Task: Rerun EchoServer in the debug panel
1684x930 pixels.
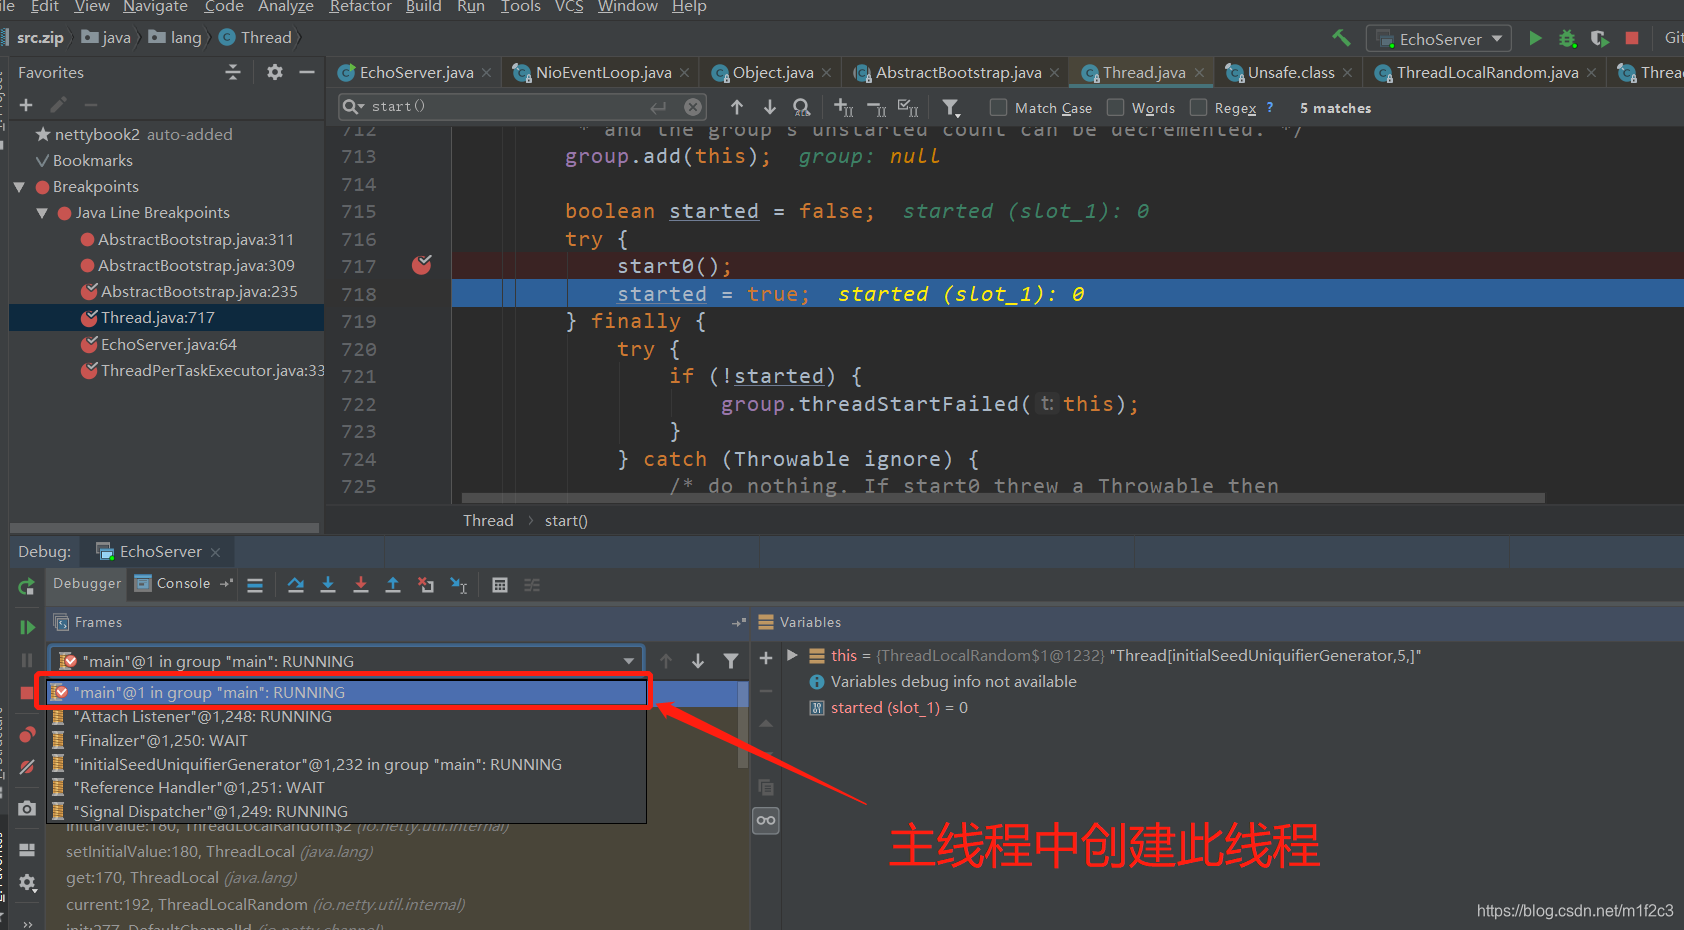Action: (27, 587)
